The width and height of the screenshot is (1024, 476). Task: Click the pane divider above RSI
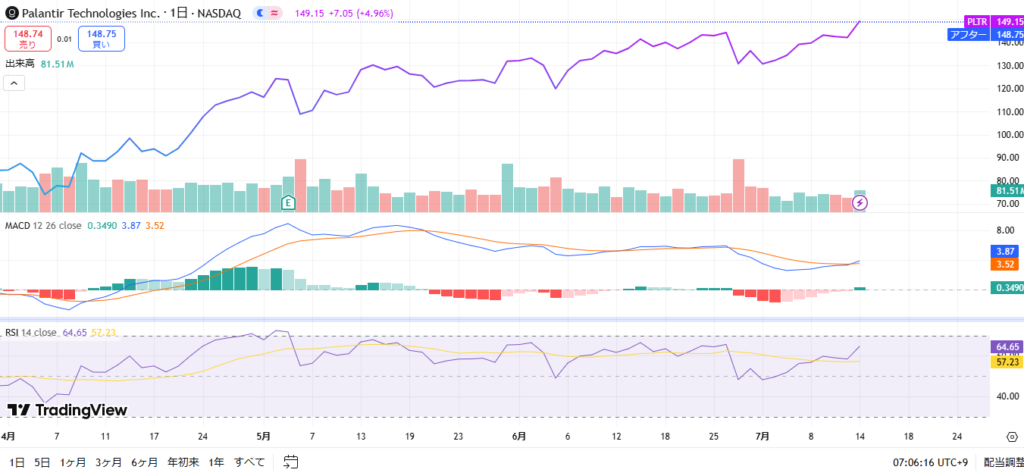tap(495, 319)
